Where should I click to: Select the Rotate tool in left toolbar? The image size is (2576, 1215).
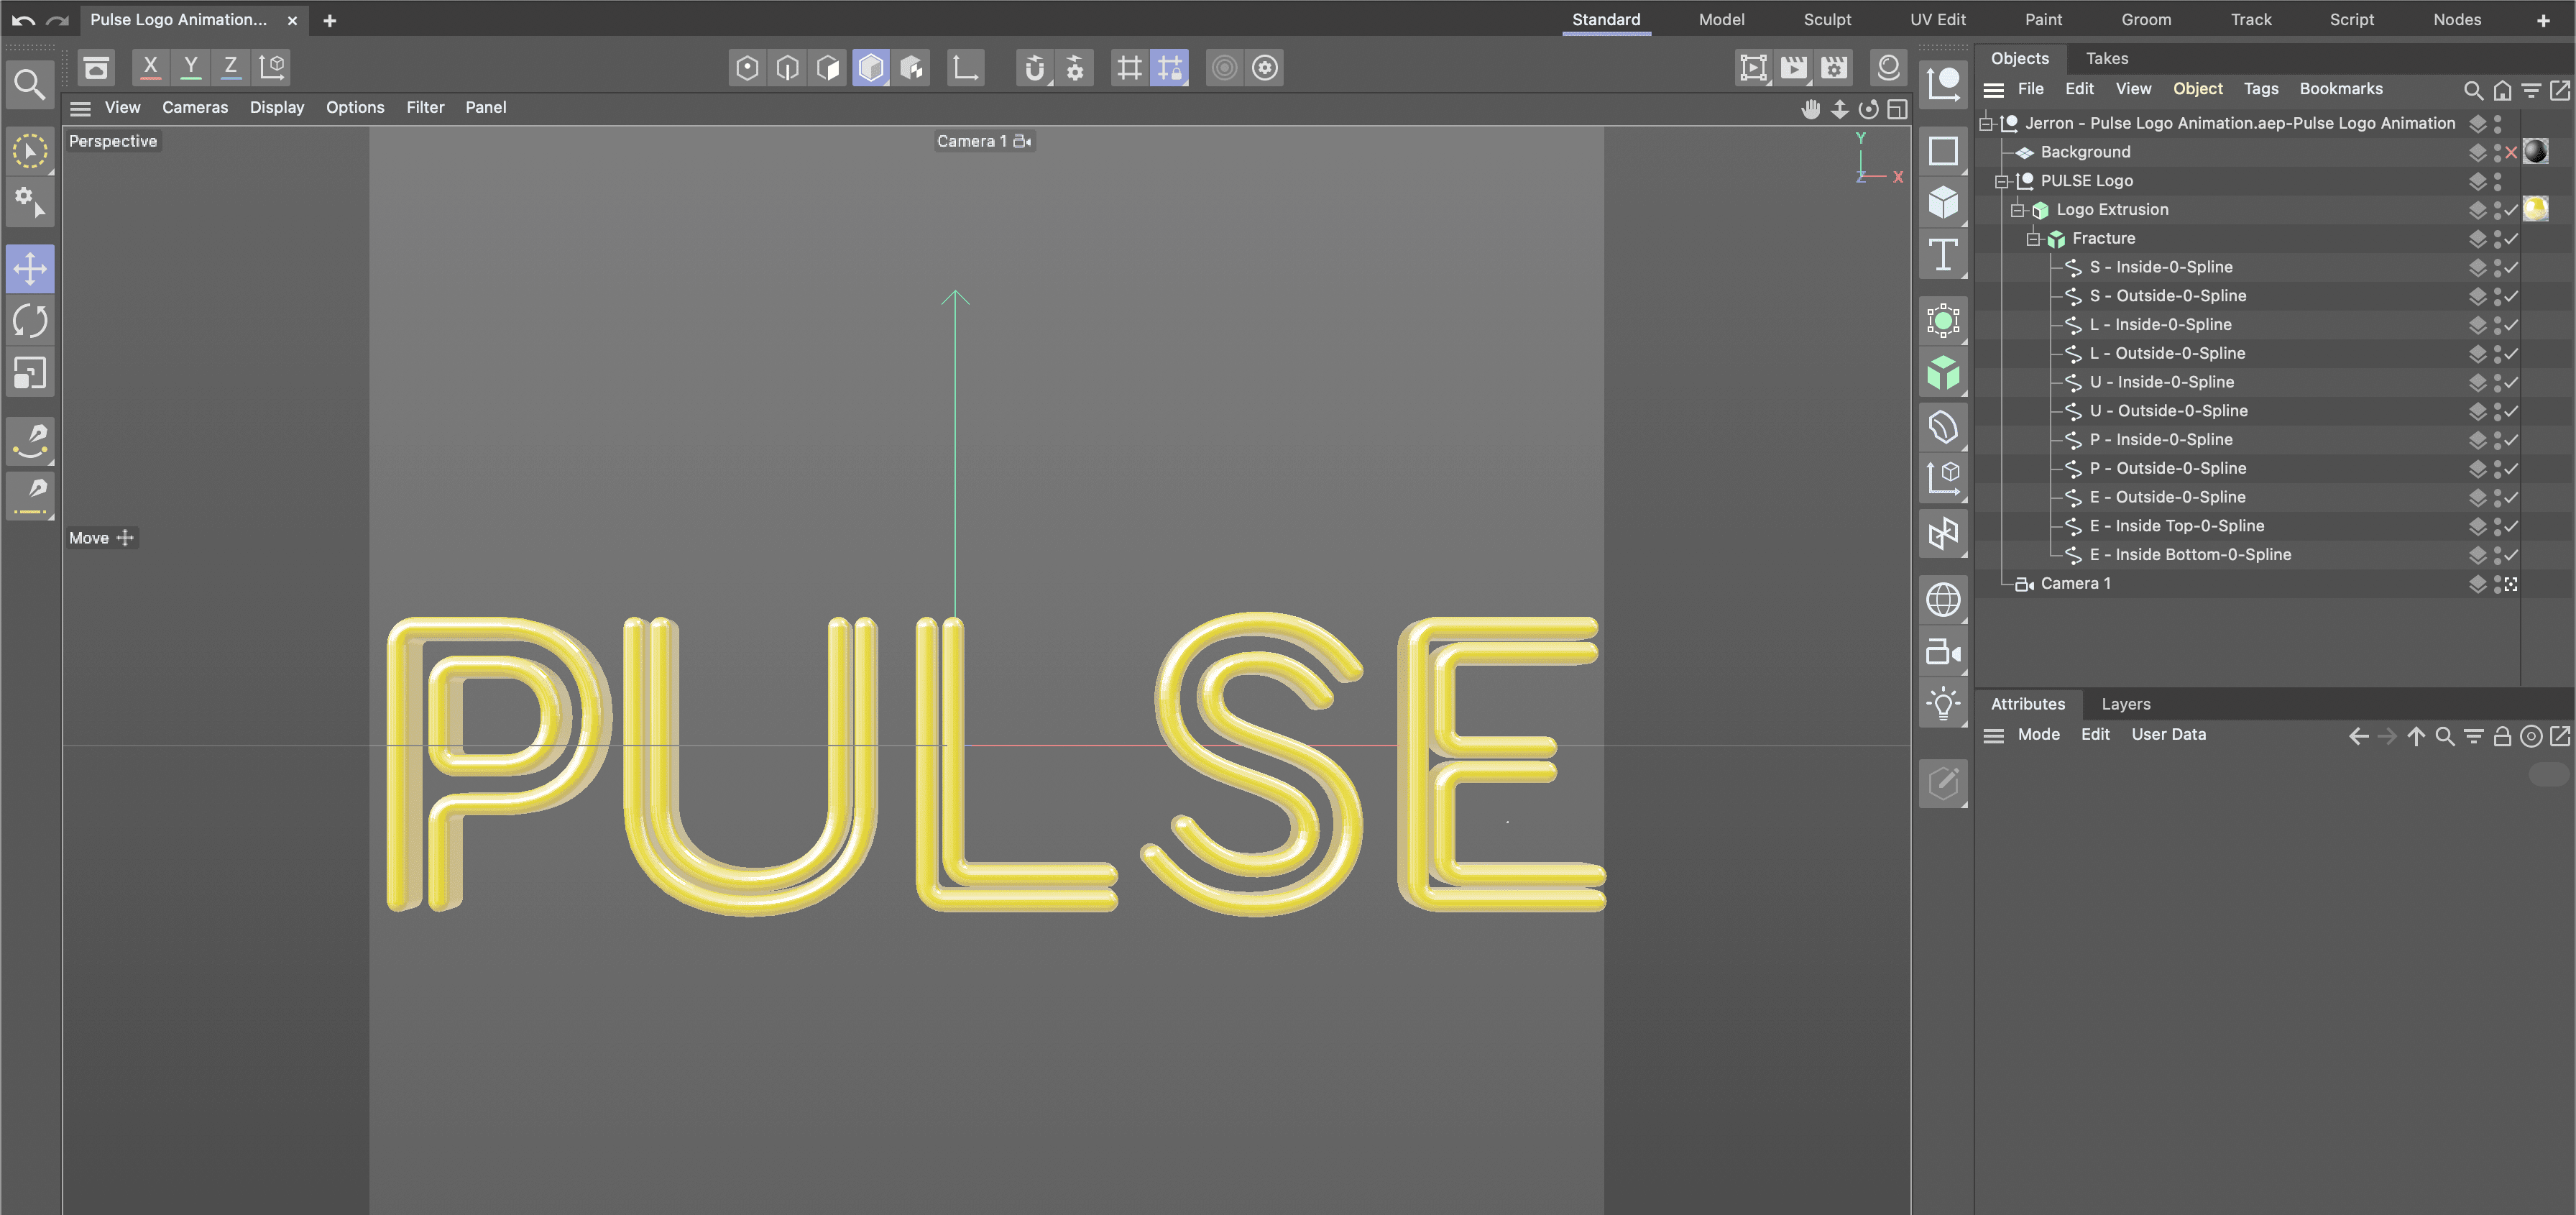click(x=30, y=321)
